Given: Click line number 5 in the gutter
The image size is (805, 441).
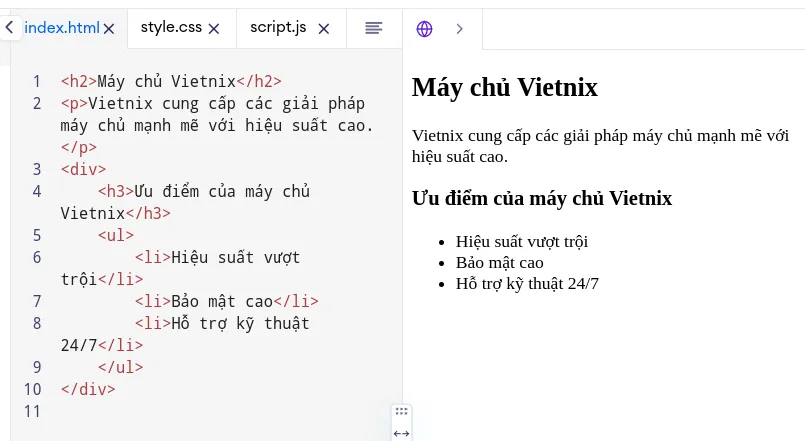Looking at the screenshot, I should click(37, 236).
